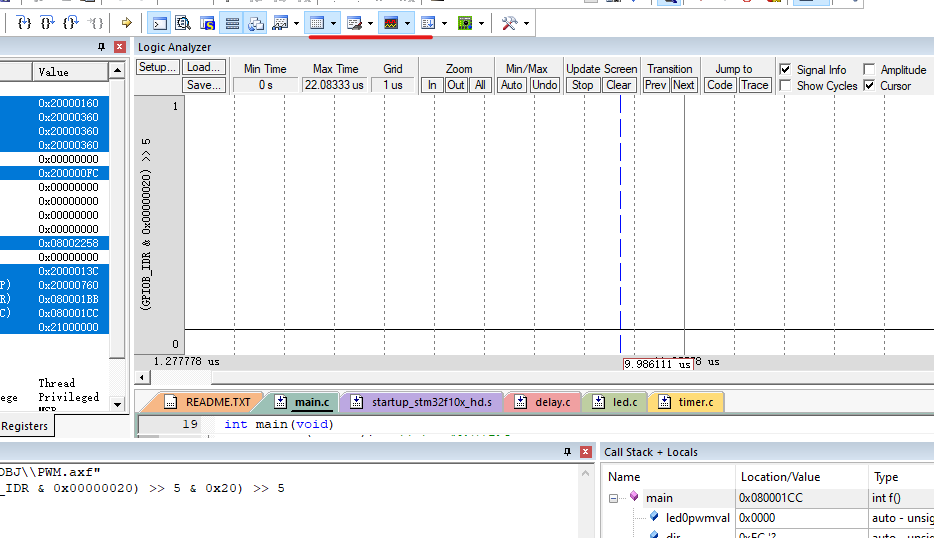Click the Serial Windows icon
The height and width of the screenshot is (538, 934).
(x=354, y=23)
